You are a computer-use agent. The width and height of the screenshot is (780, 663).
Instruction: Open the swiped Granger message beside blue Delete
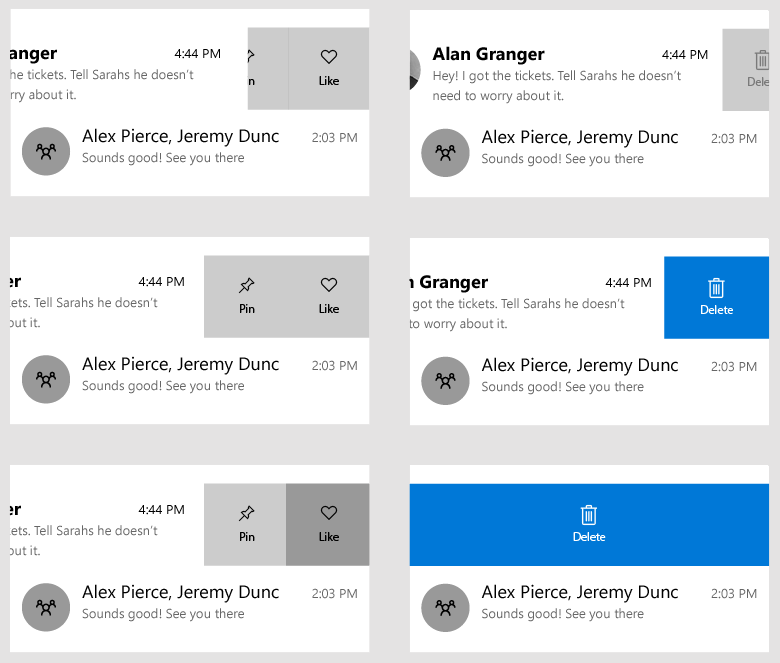(537, 297)
